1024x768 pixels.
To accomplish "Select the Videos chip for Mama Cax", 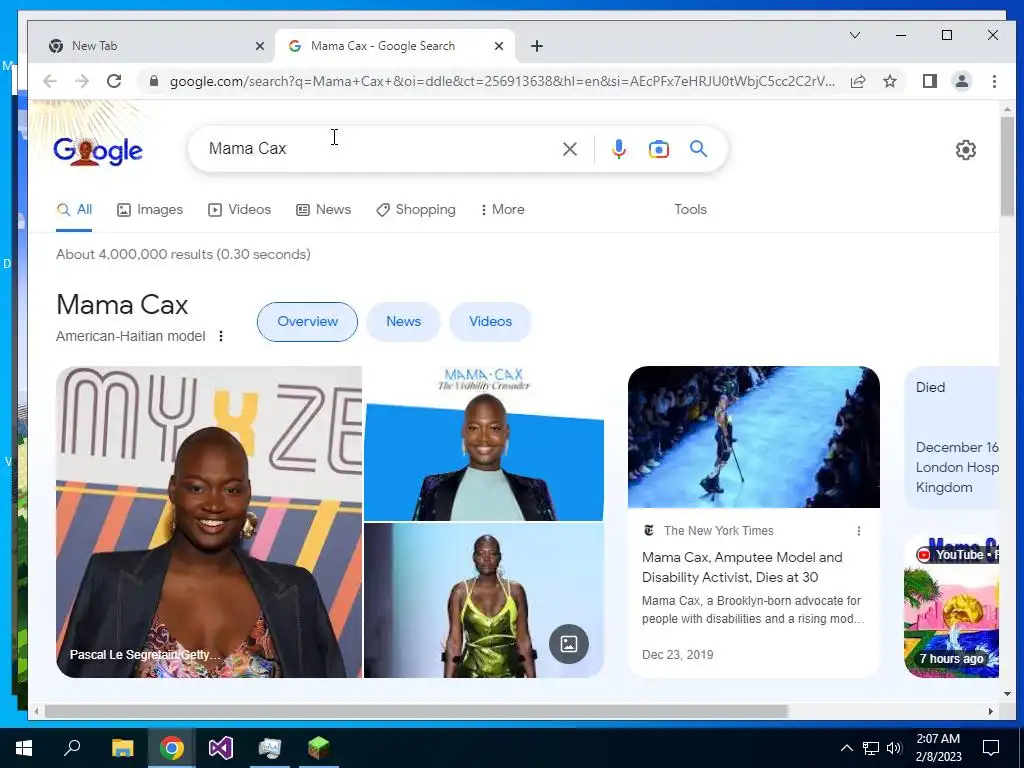I will (490, 321).
